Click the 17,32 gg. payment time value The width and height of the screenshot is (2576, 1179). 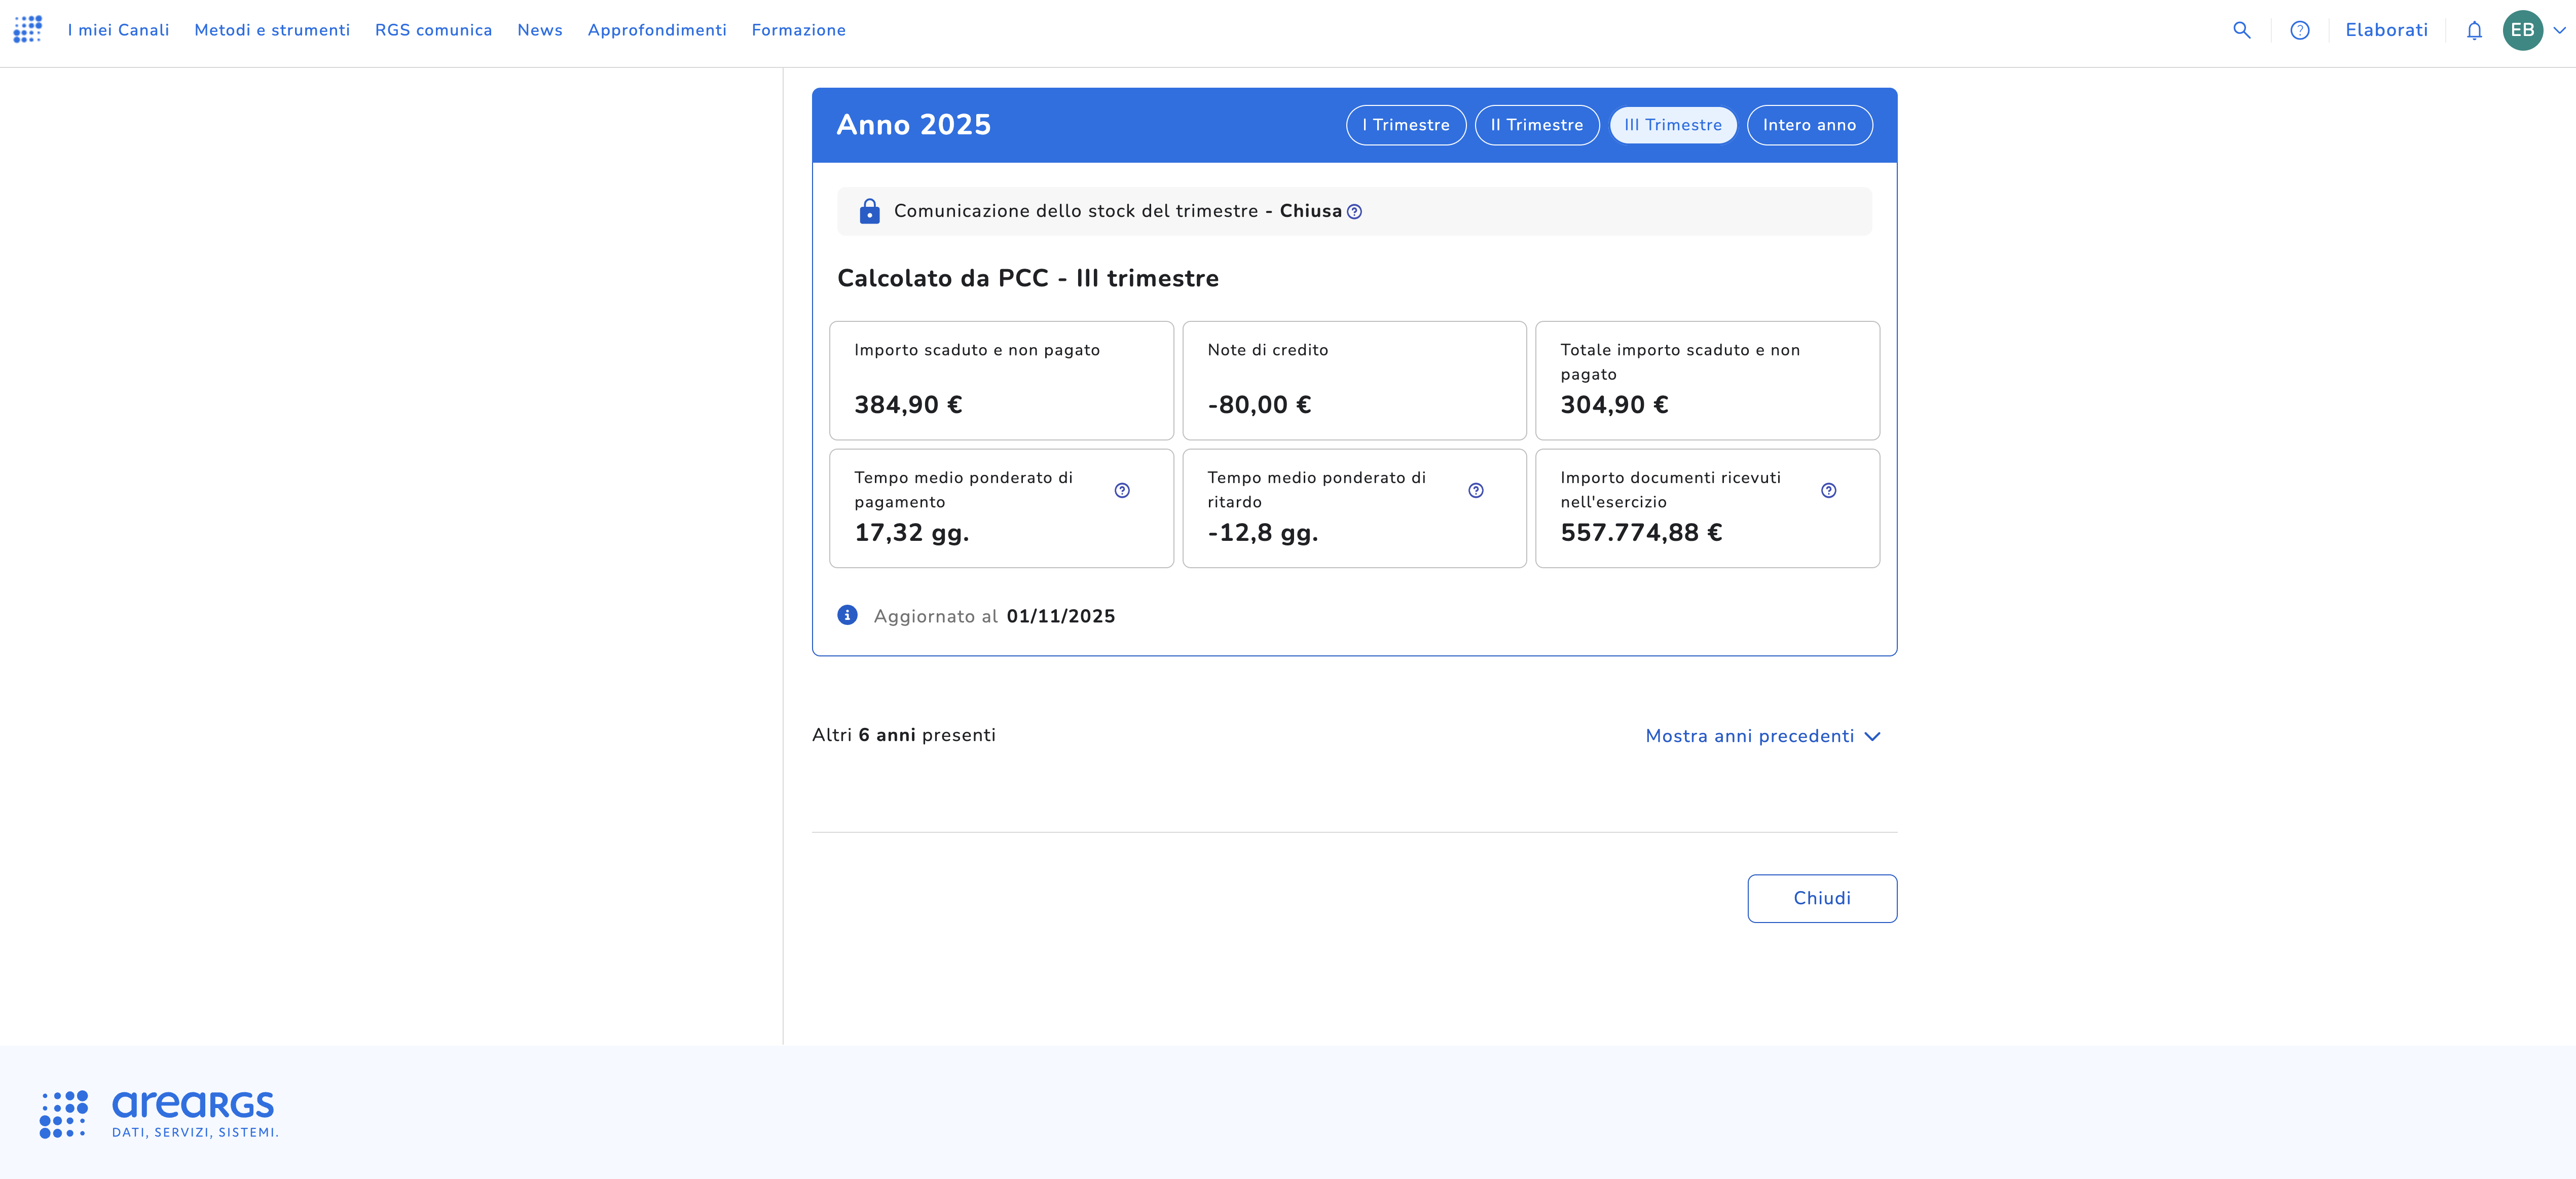pyautogui.click(x=911, y=533)
